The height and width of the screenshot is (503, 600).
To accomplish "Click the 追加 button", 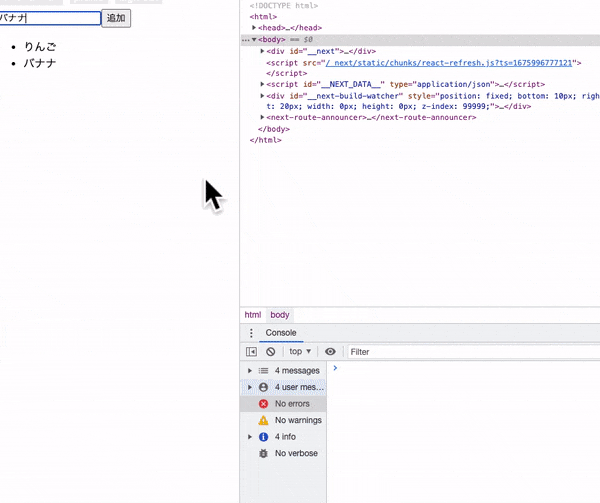I will [116, 18].
